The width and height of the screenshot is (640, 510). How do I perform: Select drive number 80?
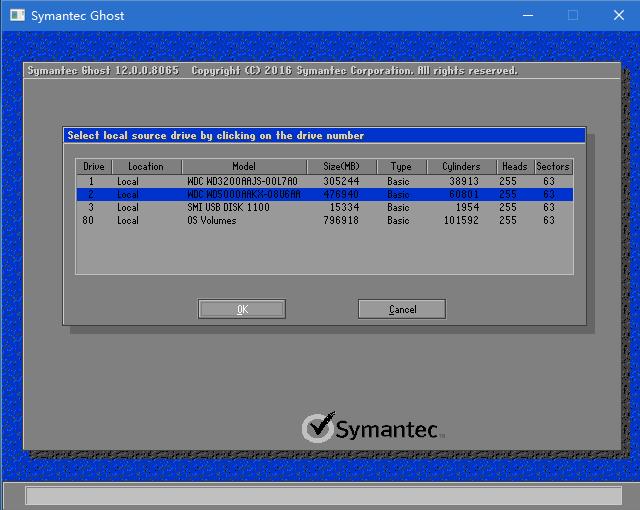coord(88,220)
